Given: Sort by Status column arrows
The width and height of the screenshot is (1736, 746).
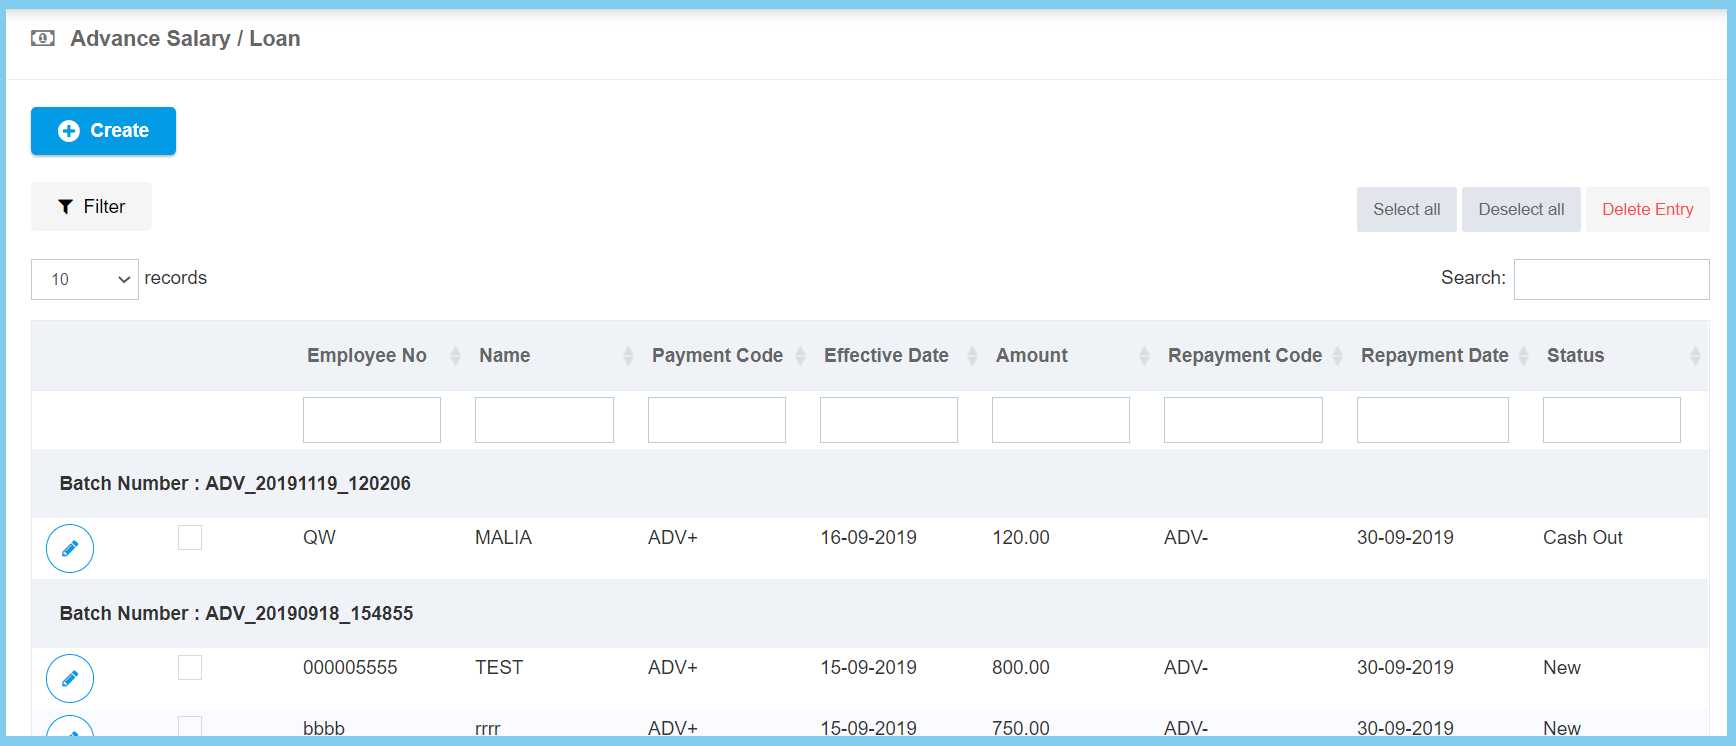Looking at the screenshot, I should coord(1694,356).
